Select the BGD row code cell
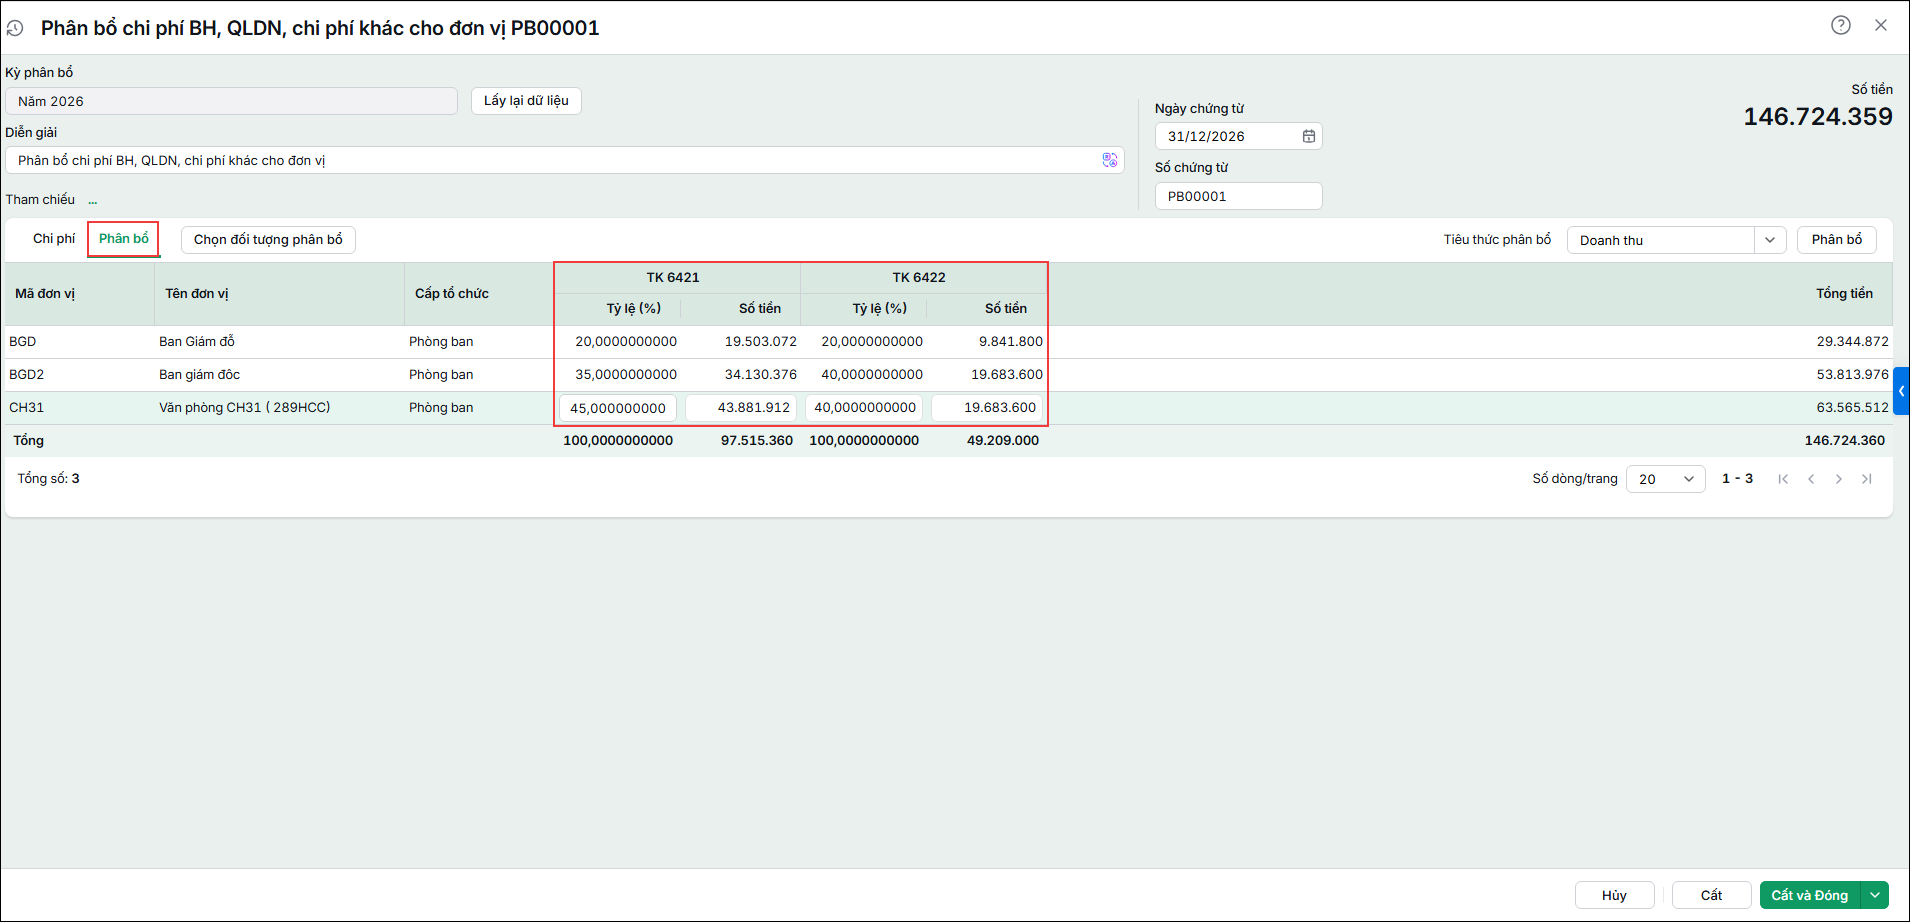 point(23,342)
